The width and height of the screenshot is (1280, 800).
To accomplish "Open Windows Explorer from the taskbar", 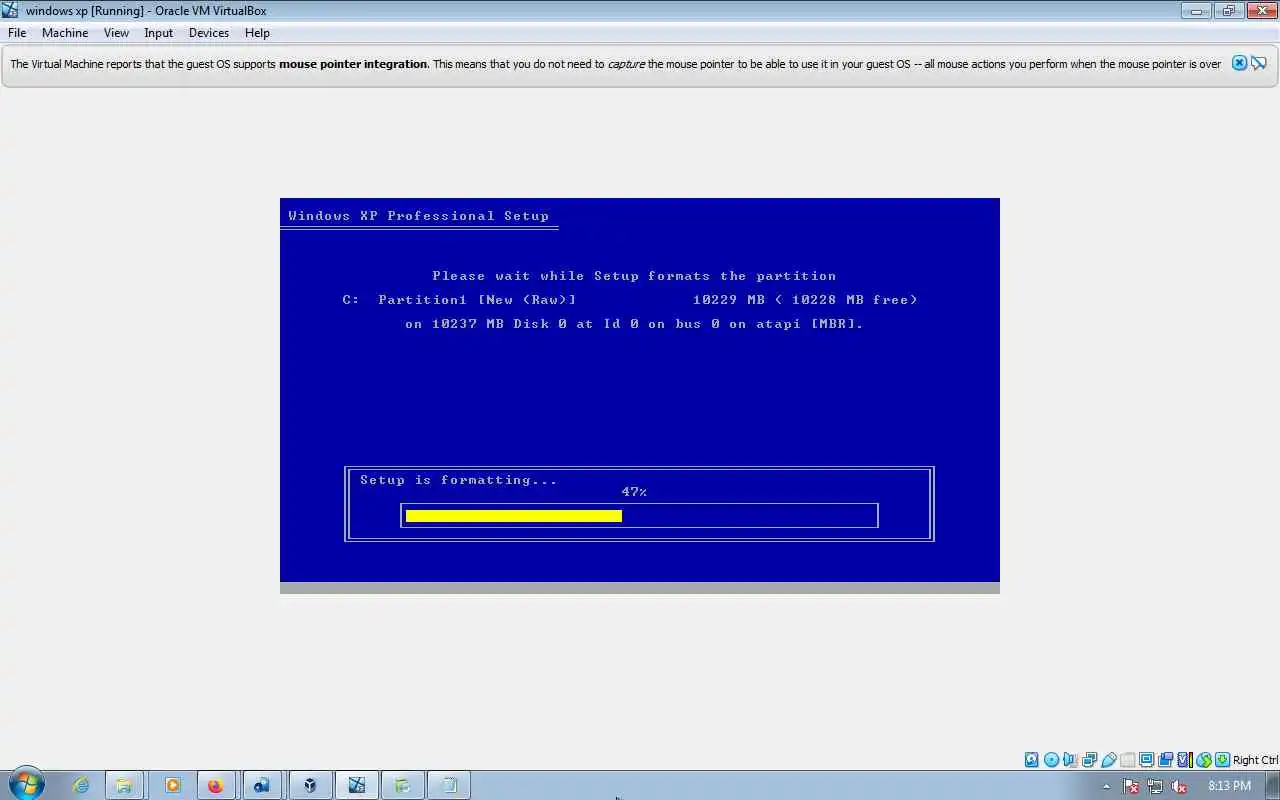I will pyautogui.click(x=123, y=786).
